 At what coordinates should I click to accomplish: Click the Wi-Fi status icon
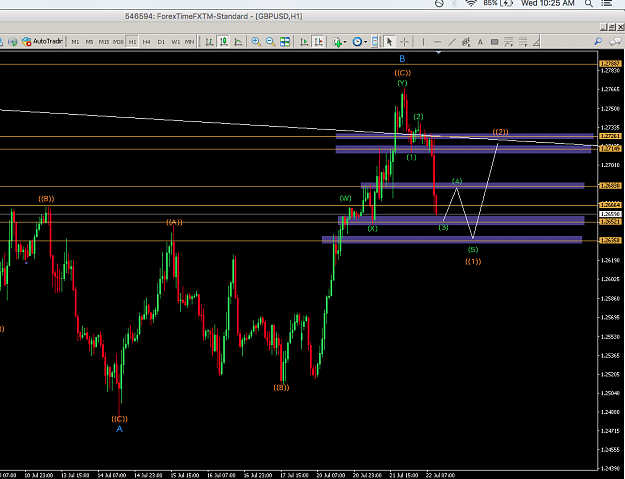(471, 3)
